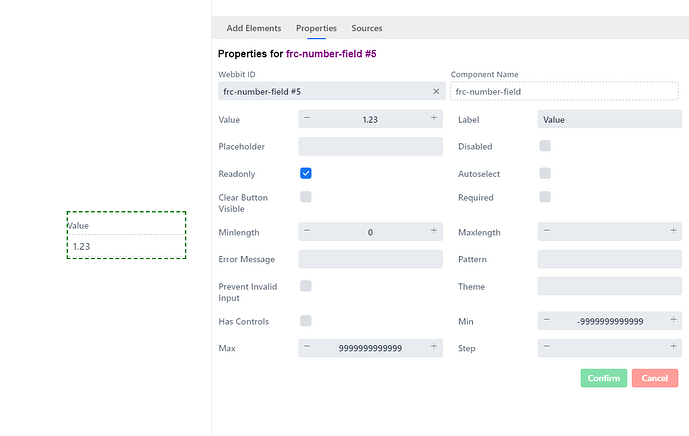Click the Confirm button

tap(604, 378)
